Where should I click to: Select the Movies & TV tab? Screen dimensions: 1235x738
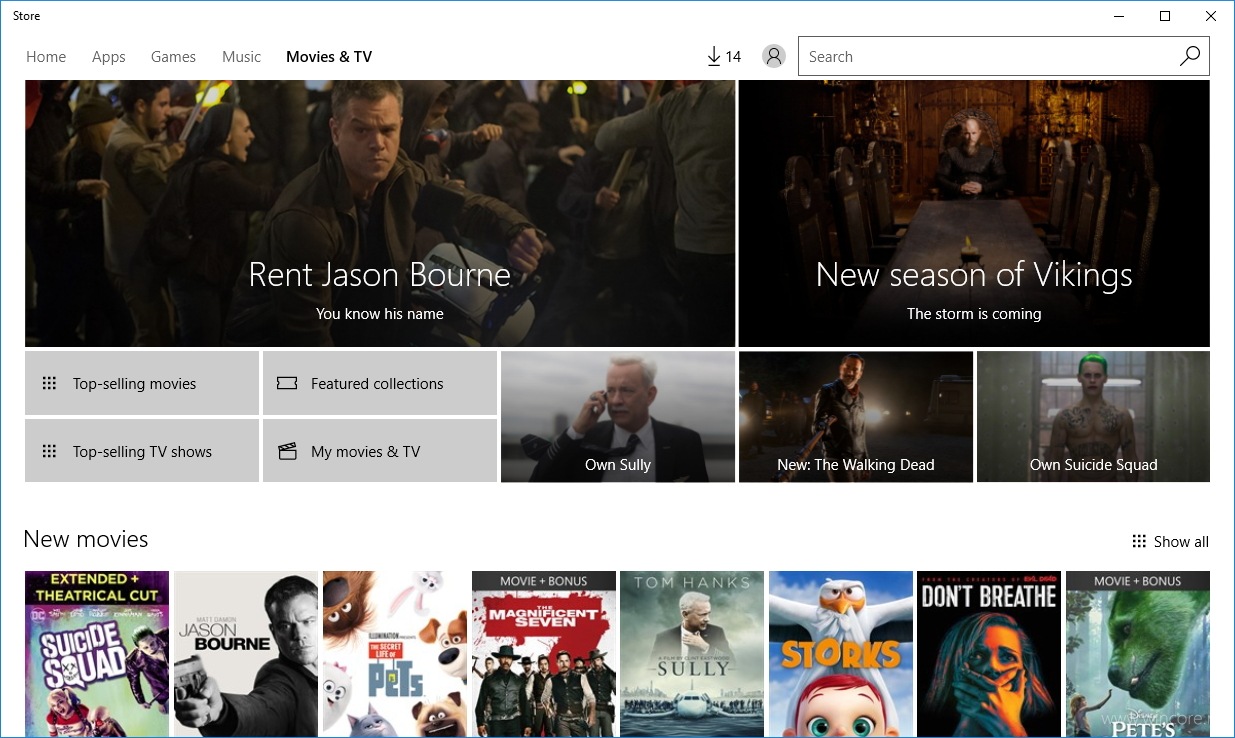[329, 57]
